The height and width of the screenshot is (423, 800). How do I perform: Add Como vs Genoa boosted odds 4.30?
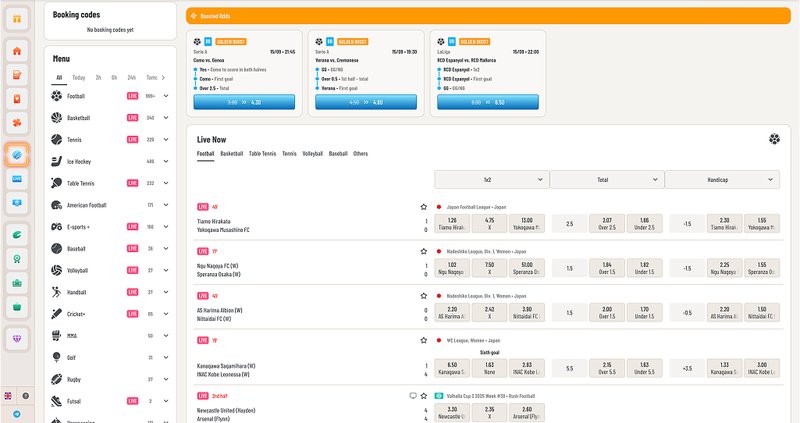244,102
